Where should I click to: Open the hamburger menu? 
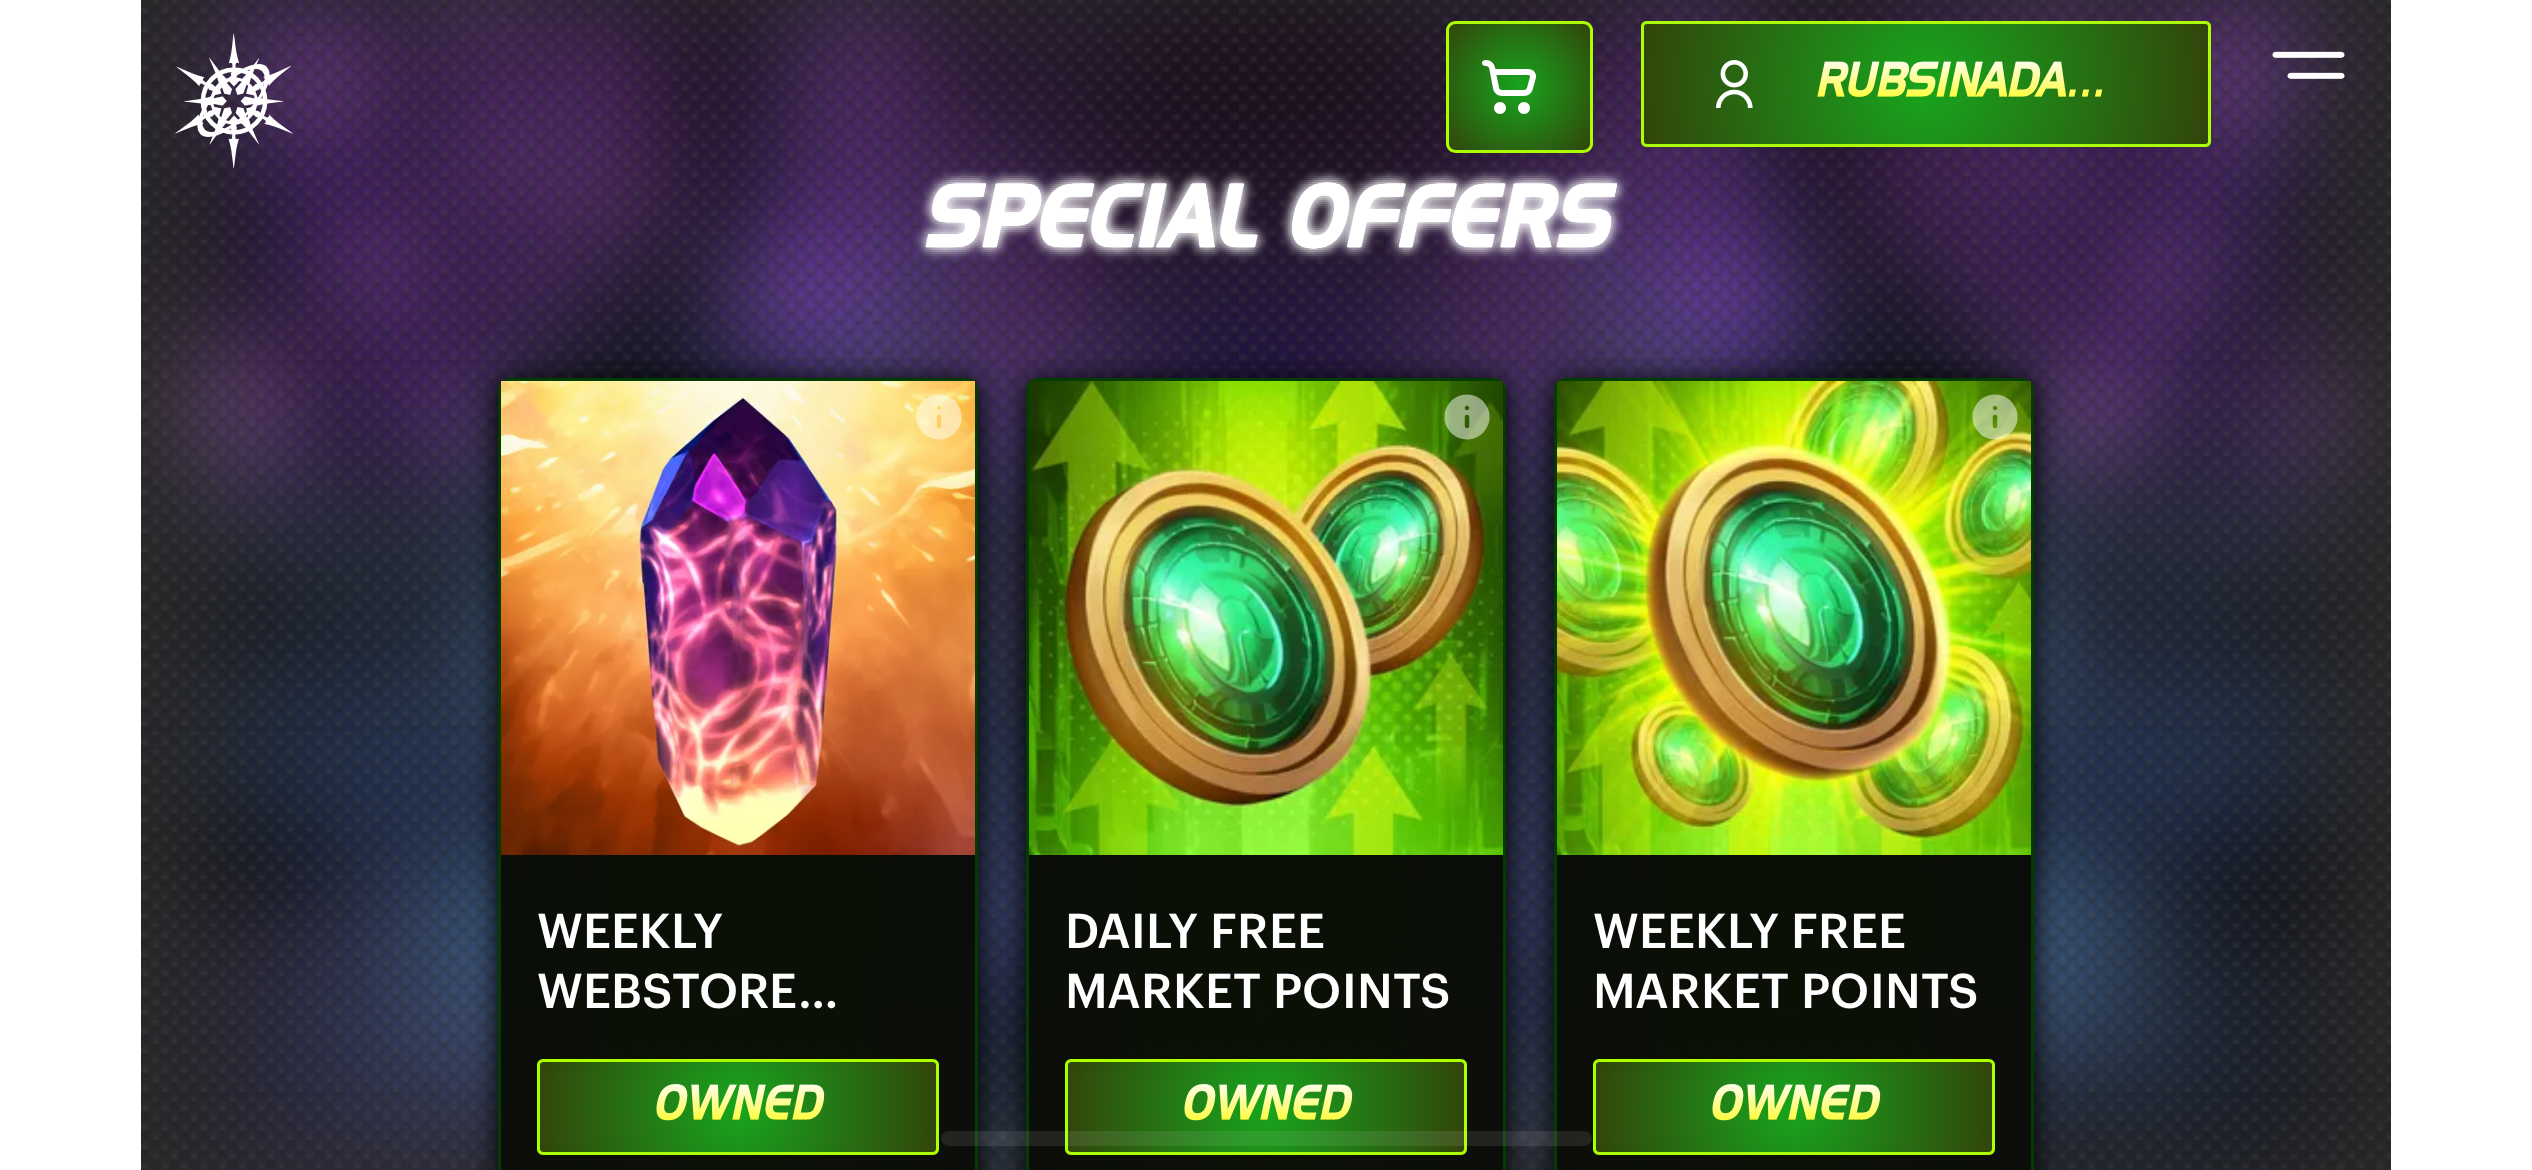pyautogui.click(x=2308, y=65)
